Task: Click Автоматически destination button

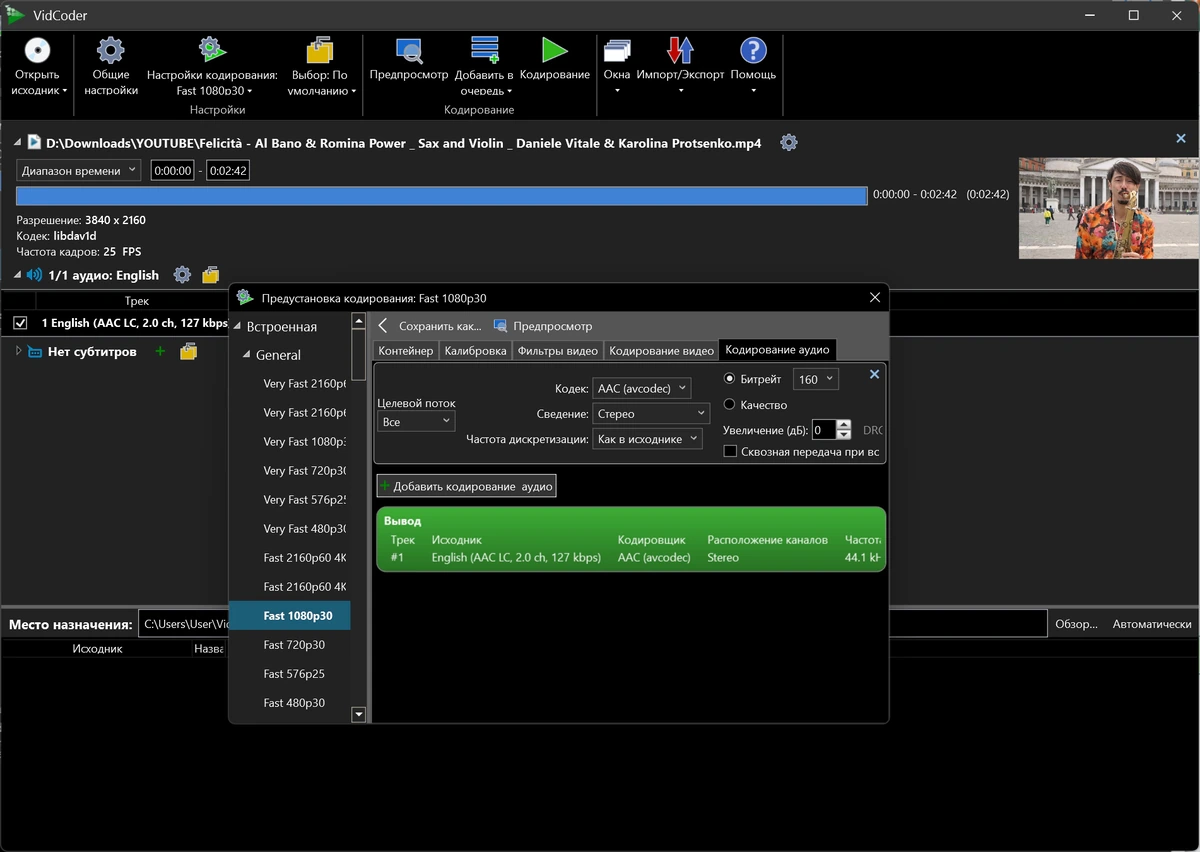Action: pyautogui.click(x=1152, y=624)
